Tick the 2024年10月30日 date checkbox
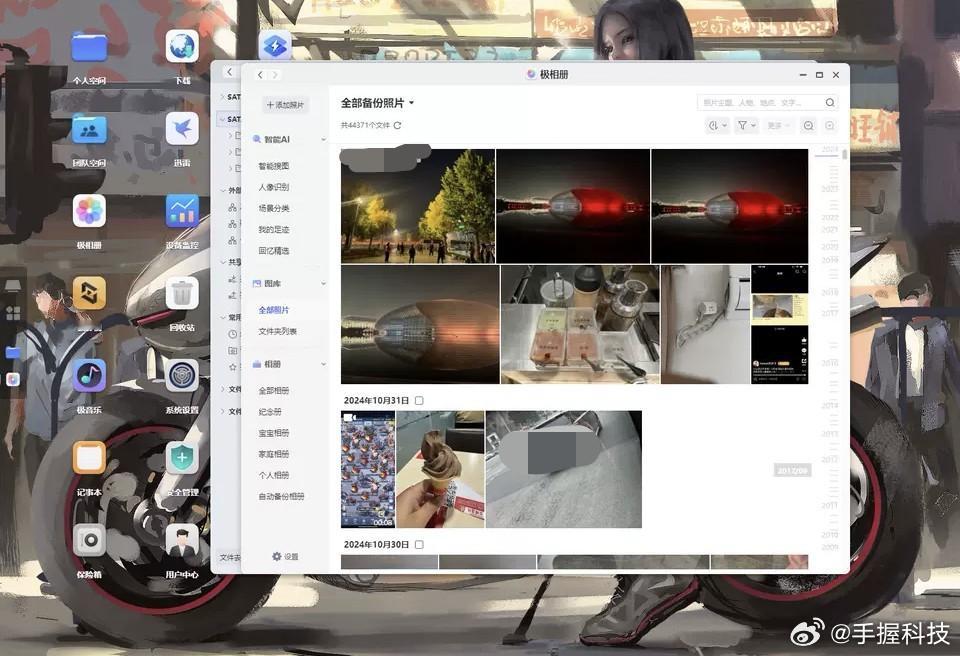 tap(419, 545)
